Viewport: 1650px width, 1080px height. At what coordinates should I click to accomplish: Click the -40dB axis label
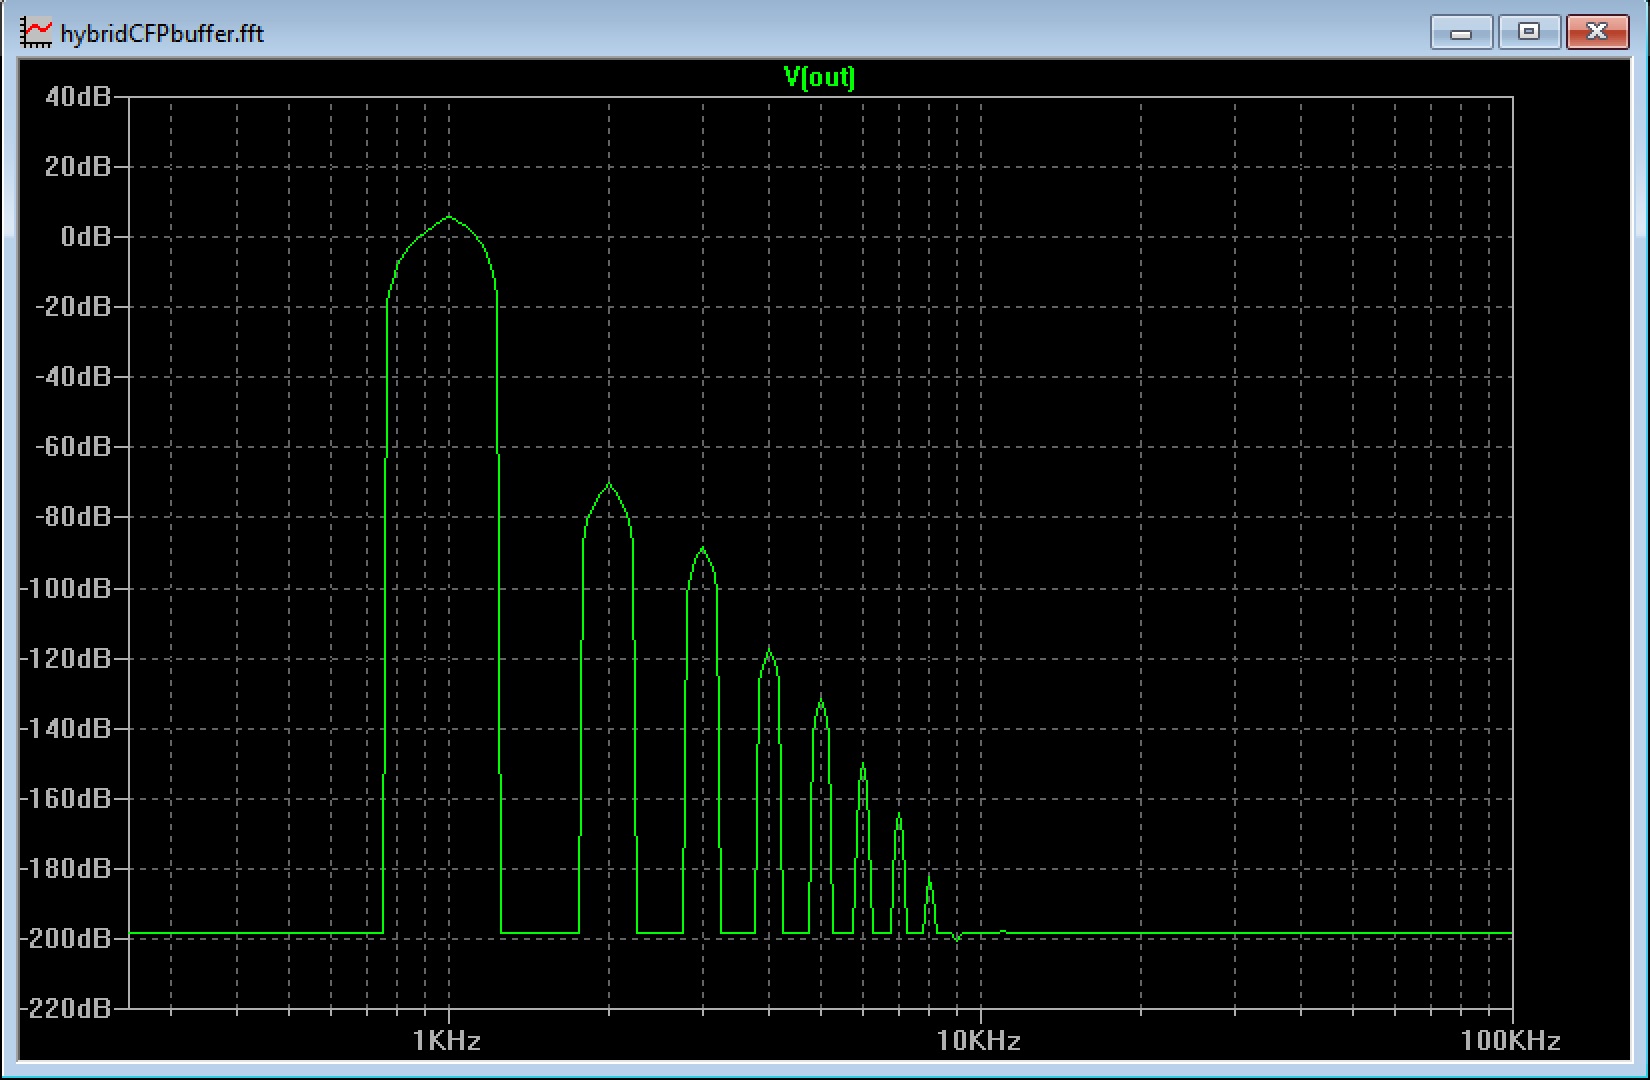pos(73,377)
